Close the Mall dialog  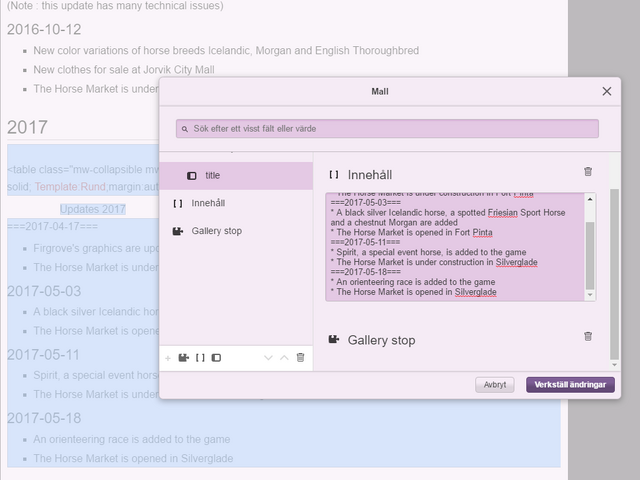coord(607,91)
